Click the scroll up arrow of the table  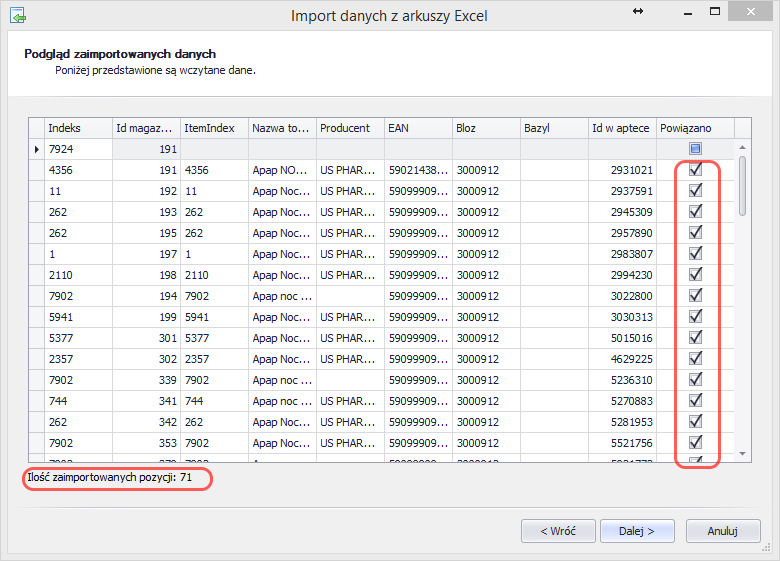[742, 147]
